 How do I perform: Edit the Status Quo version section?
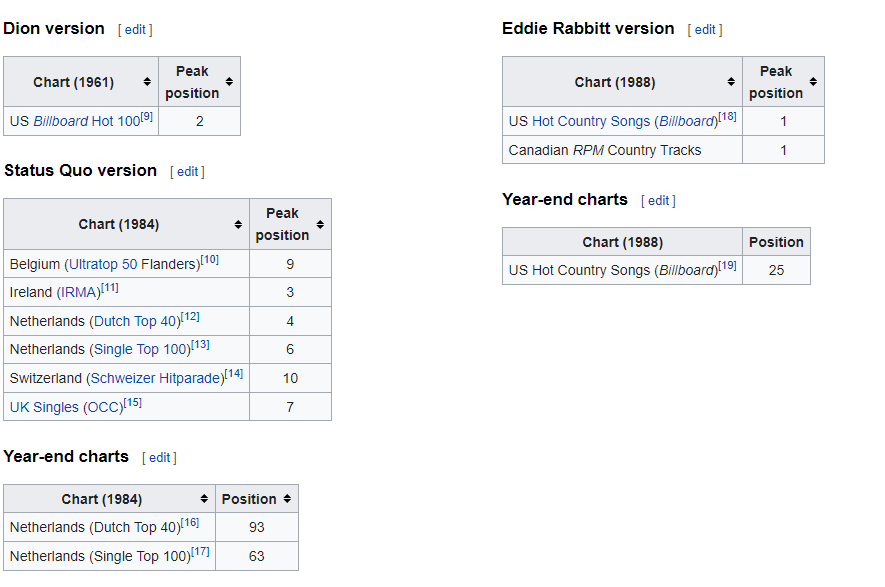click(x=187, y=172)
